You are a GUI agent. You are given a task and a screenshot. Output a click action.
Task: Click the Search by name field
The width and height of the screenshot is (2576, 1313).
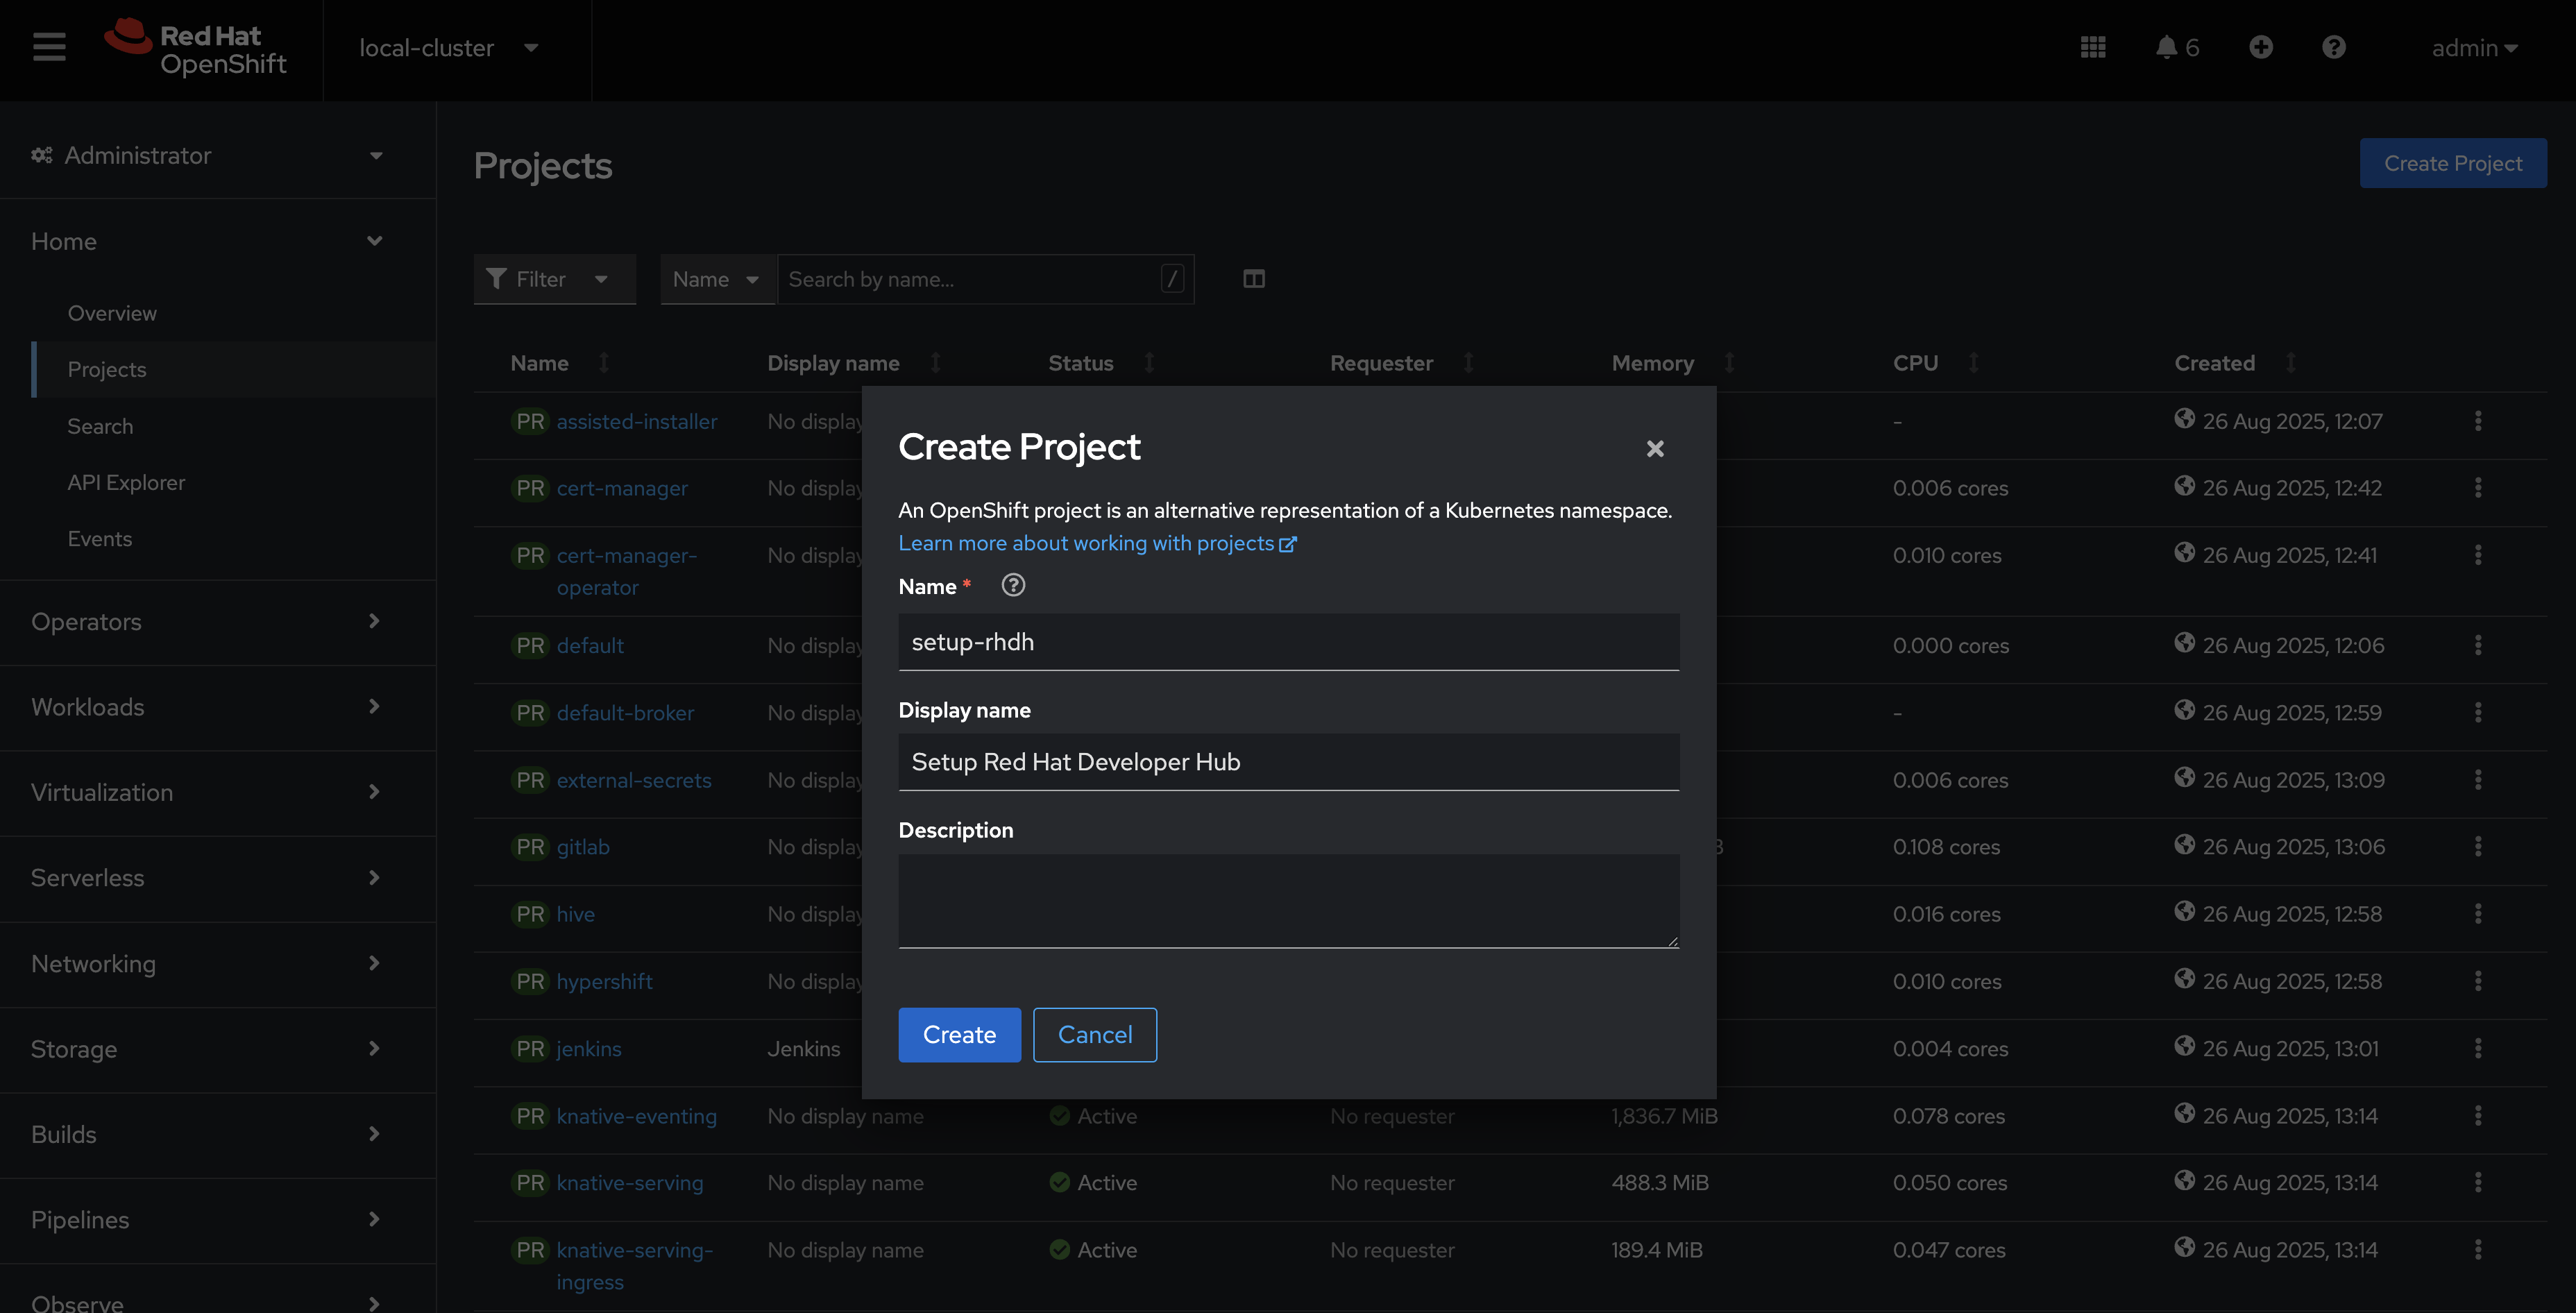(x=985, y=279)
